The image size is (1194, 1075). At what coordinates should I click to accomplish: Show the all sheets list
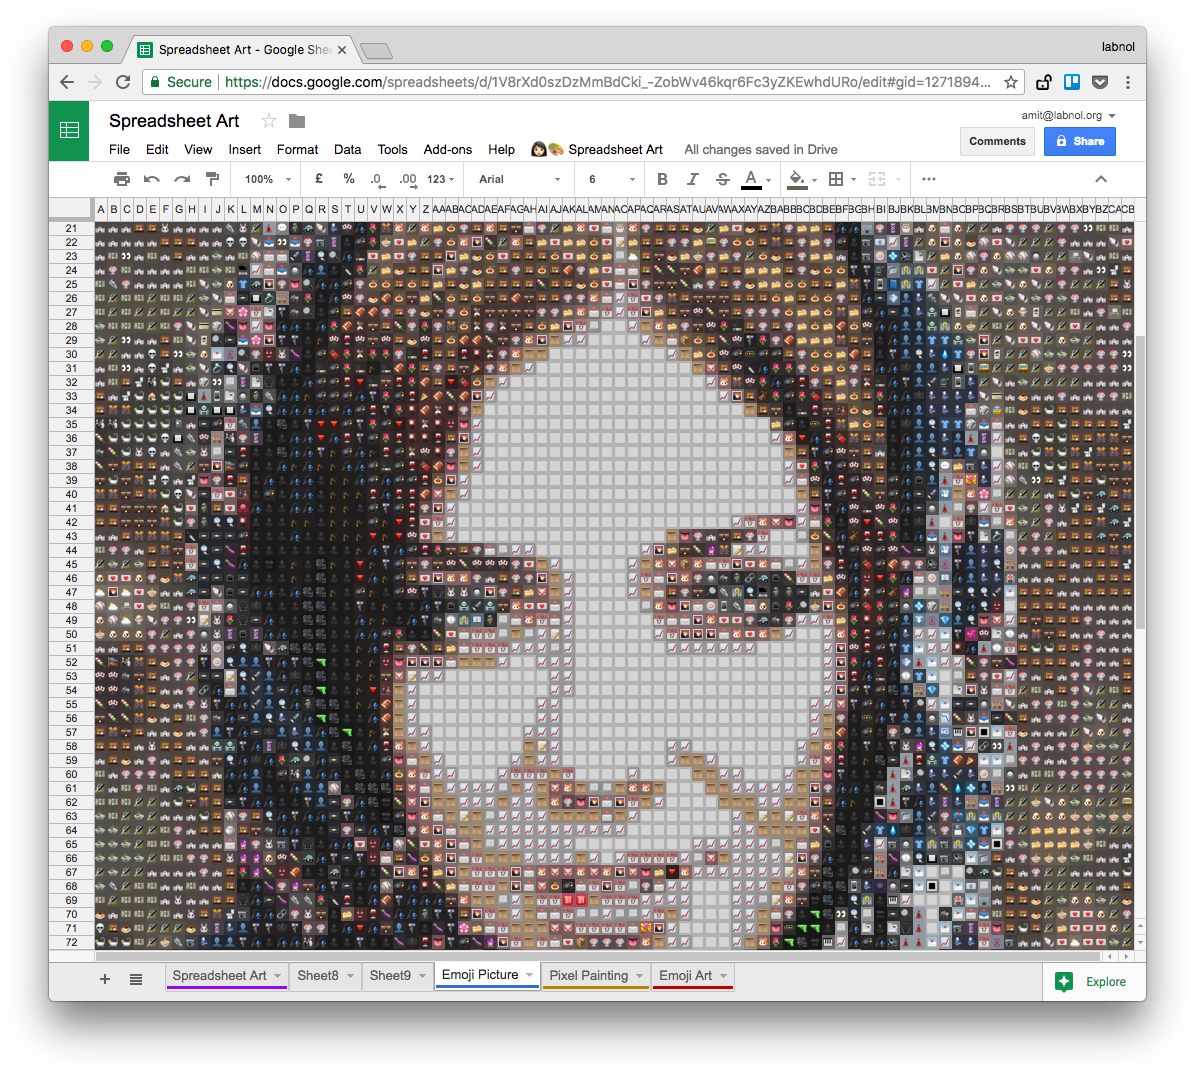[136, 979]
